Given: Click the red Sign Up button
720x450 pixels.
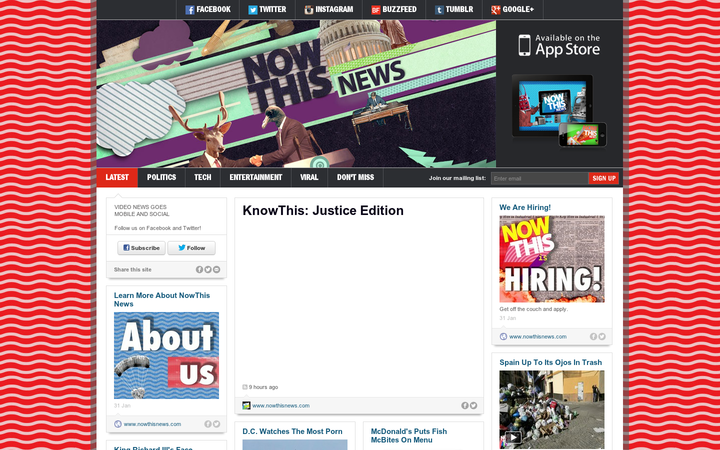Looking at the screenshot, I should 604,178.
